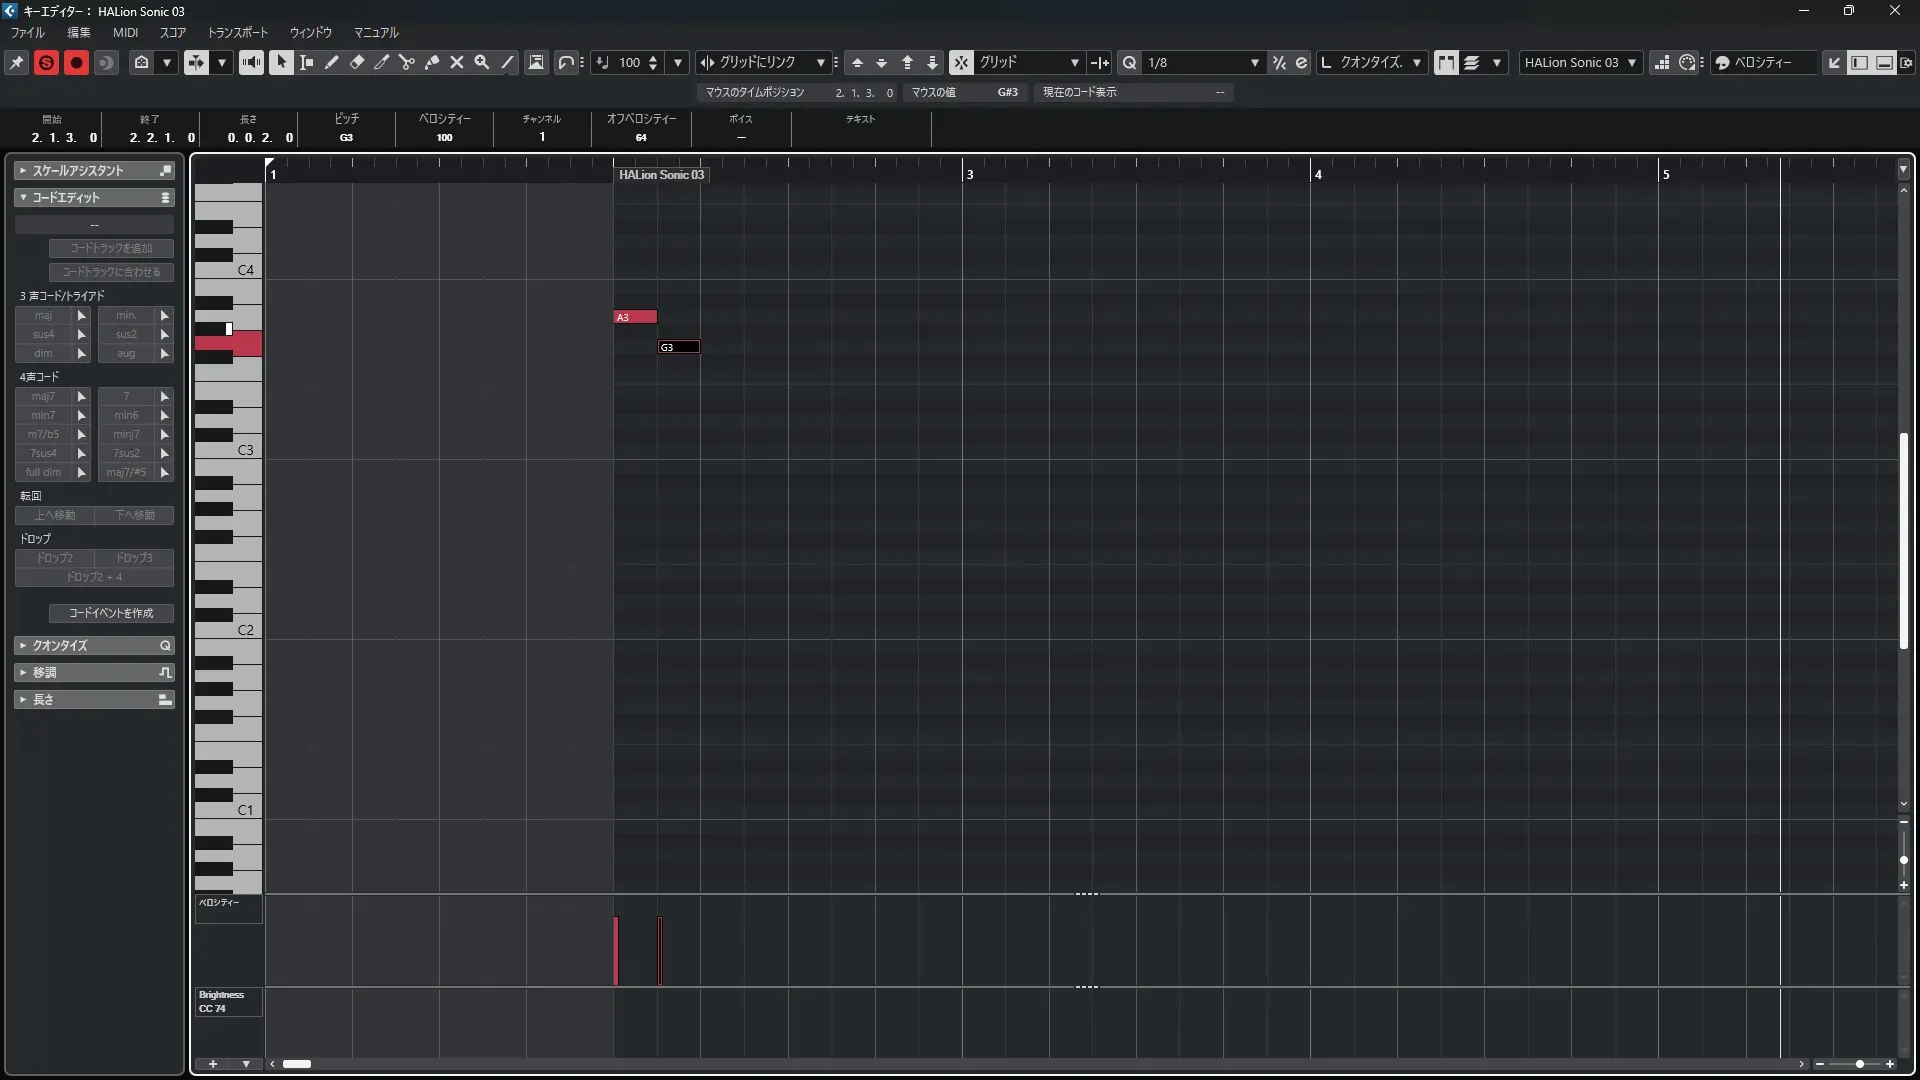This screenshot has width=1920, height=1080.
Task: Toggle the Solo editor button
Action: pos(46,62)
